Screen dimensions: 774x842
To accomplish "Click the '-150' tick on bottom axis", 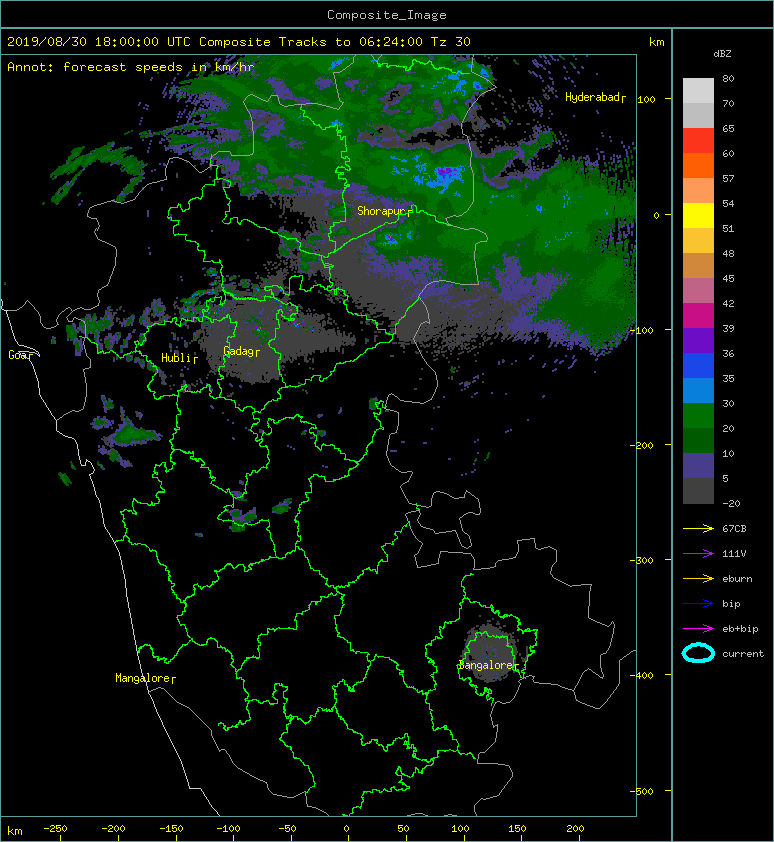I will coord(171,829).
